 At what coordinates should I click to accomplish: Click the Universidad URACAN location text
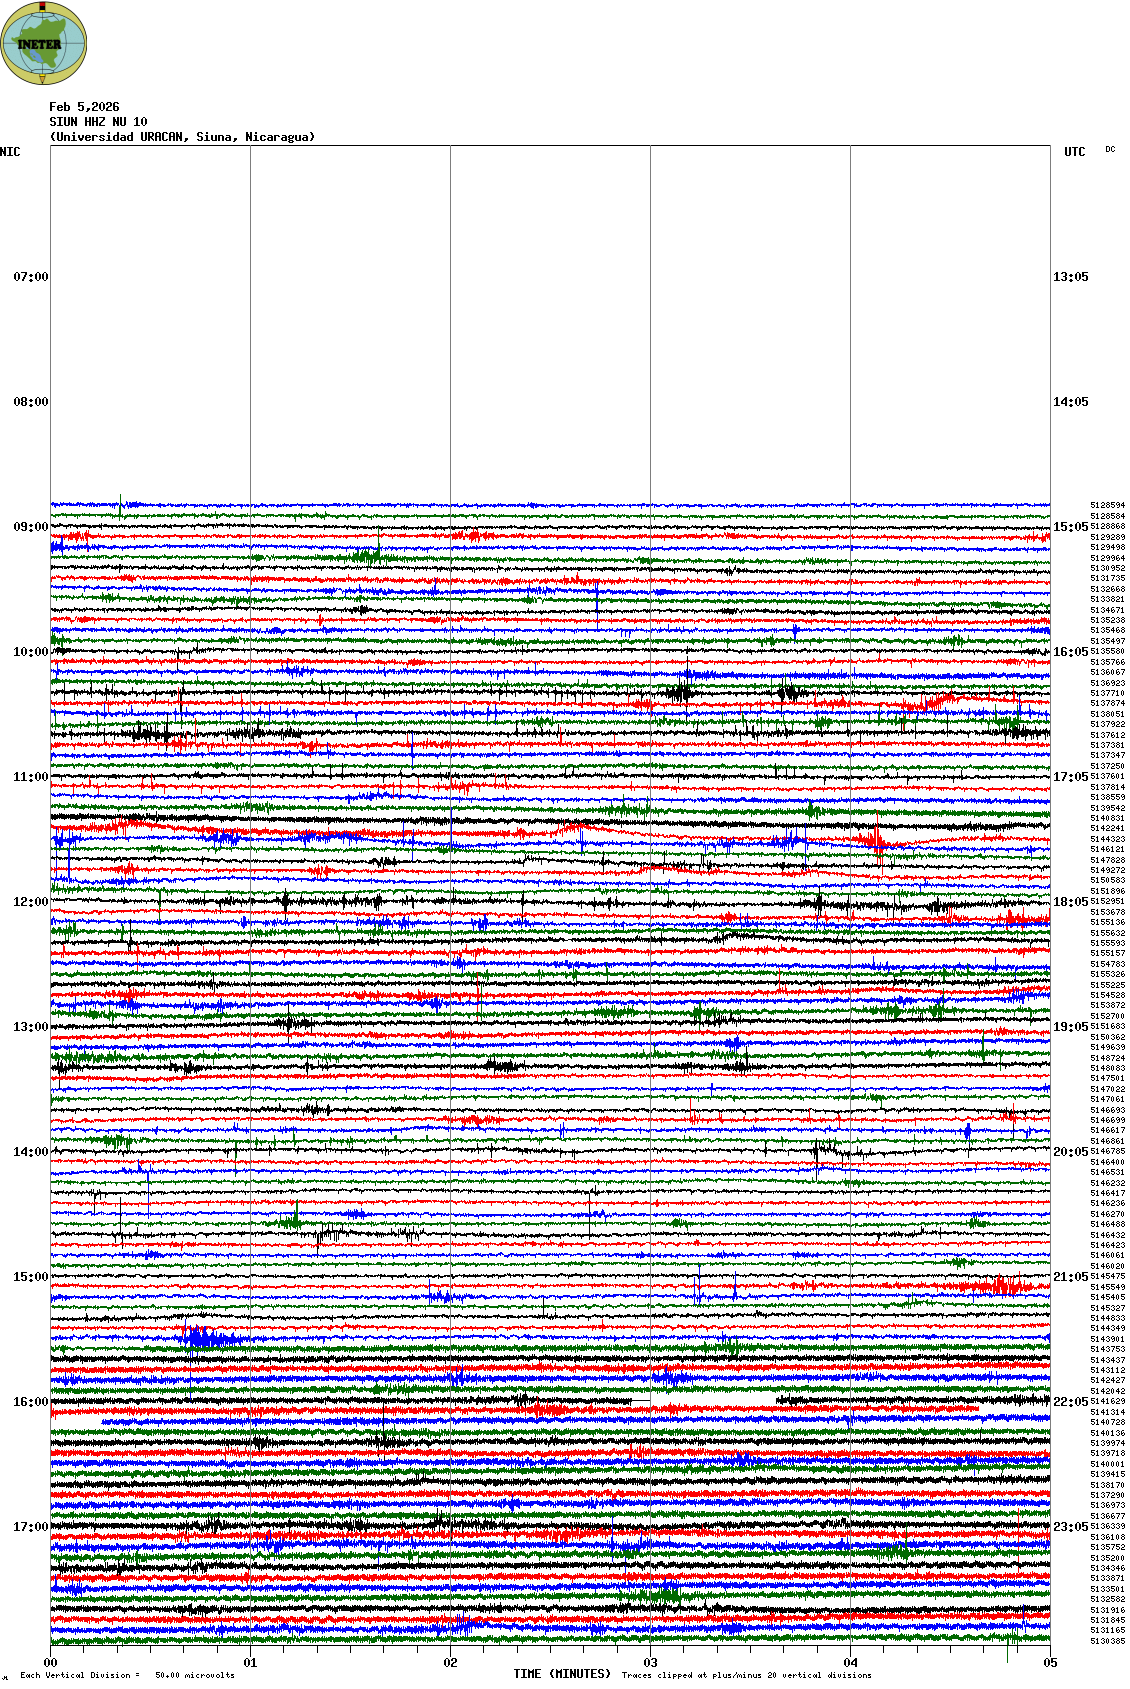[x=182, y=137]
